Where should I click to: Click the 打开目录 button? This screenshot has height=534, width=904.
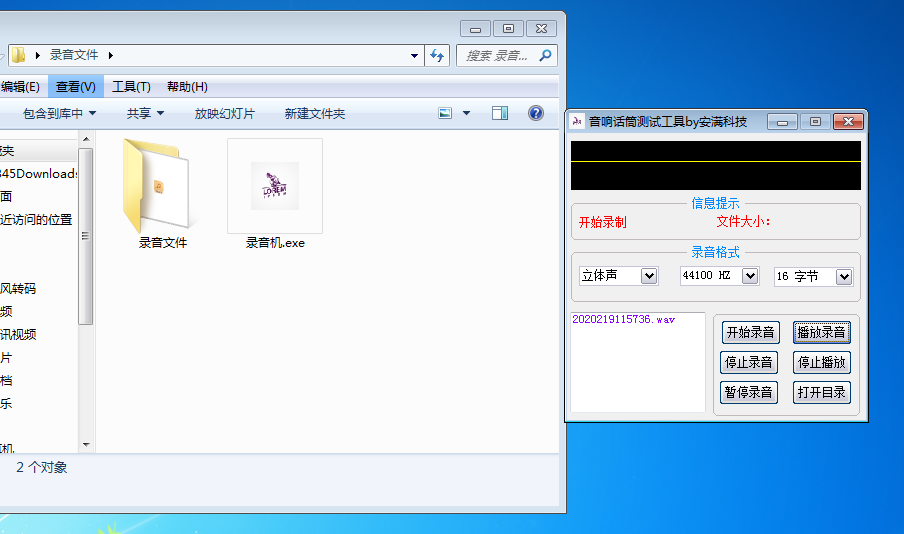tap(821, 392)
